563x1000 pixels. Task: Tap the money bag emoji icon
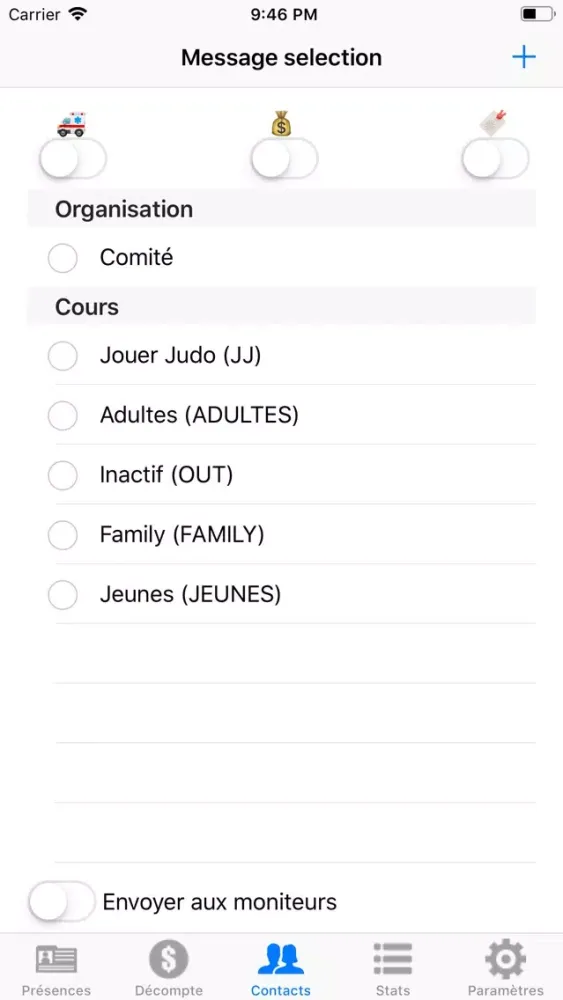point(281,124)
